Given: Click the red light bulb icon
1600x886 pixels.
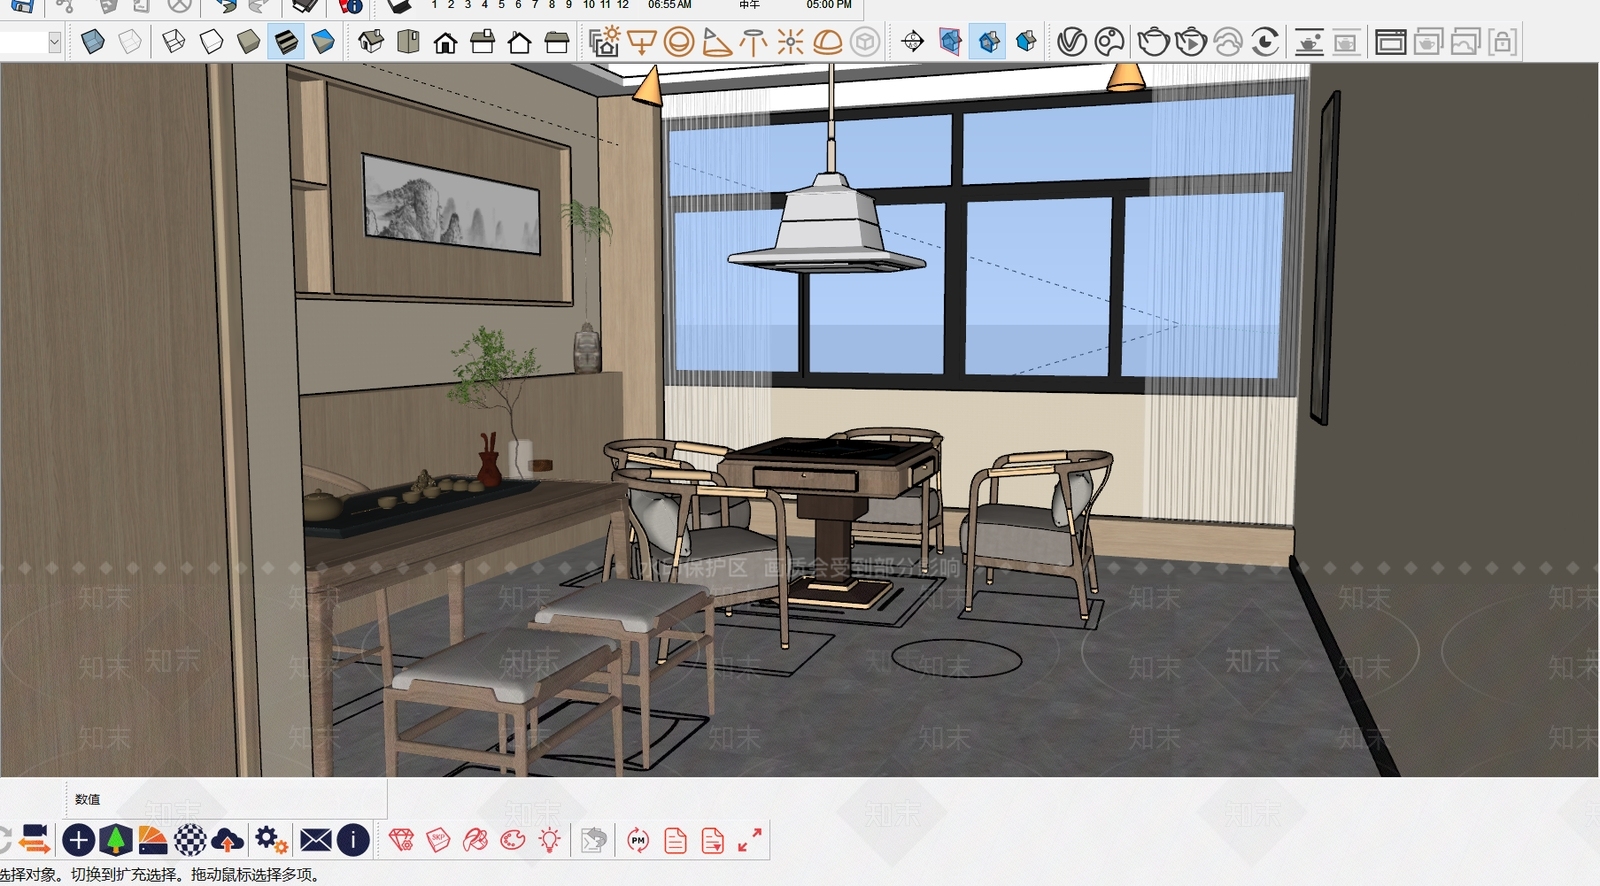Looking at the screenshot, I should tap(550, 840).
